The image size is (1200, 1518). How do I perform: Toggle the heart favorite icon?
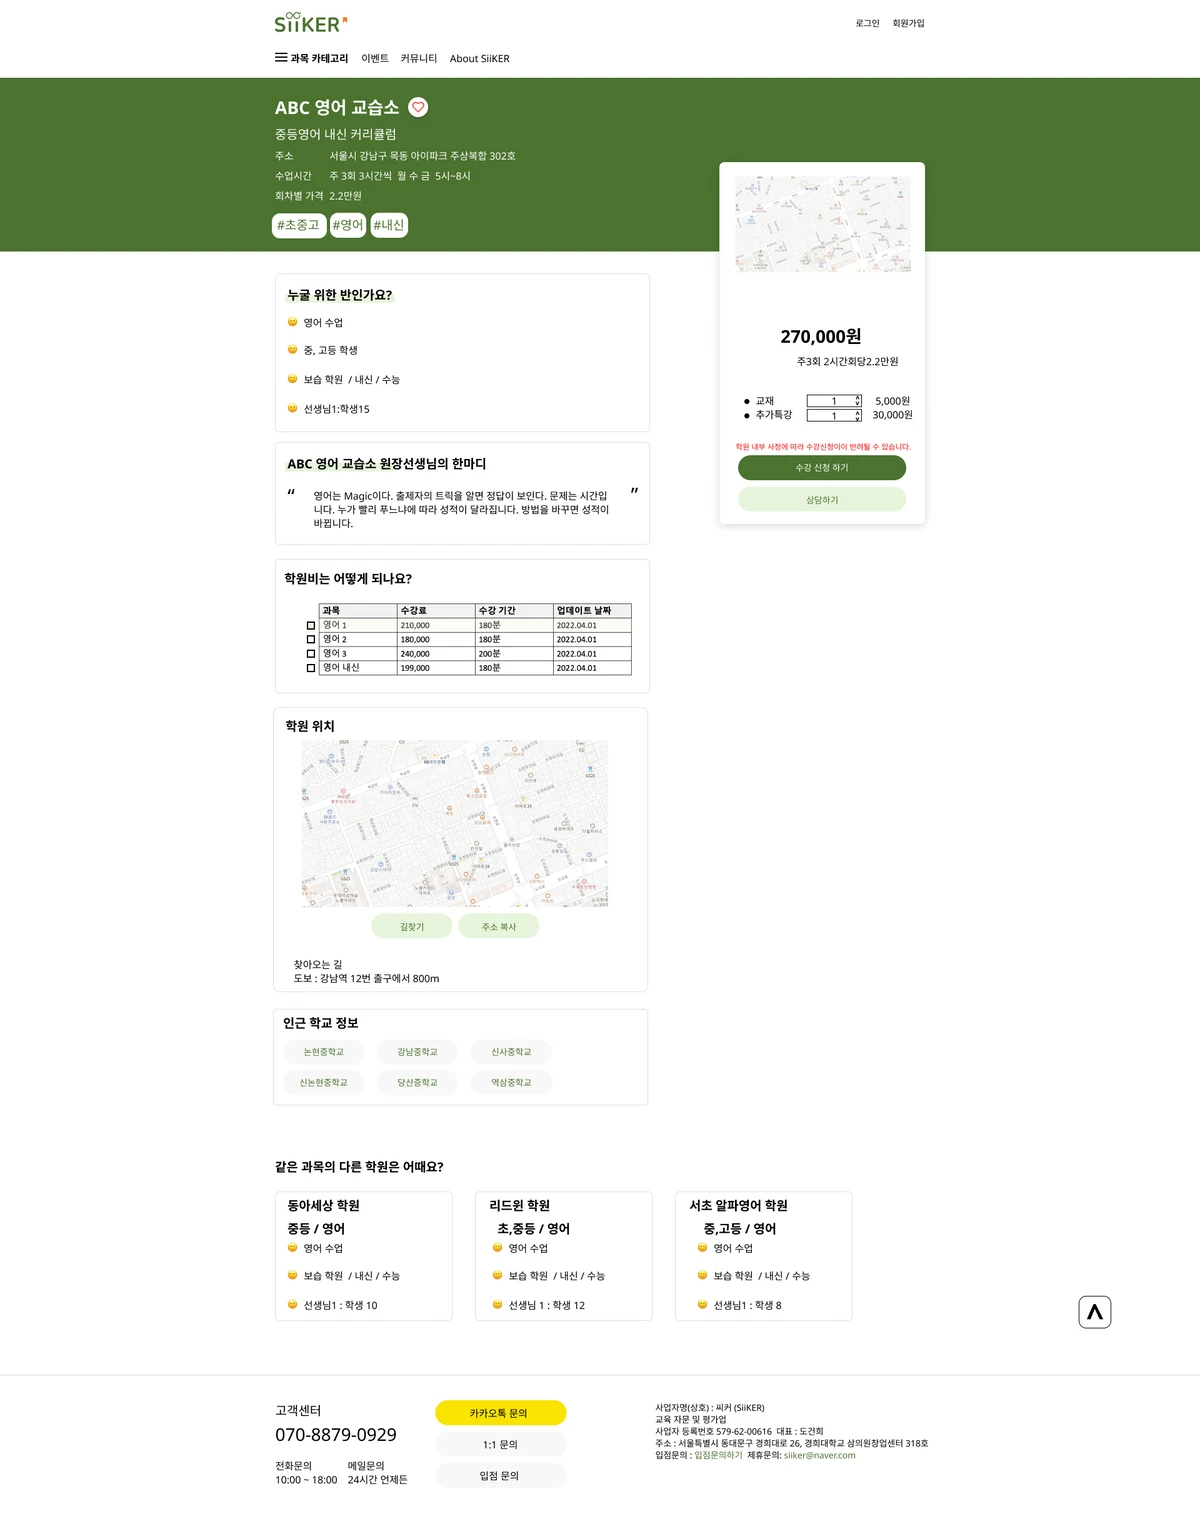tap(419, 107)
